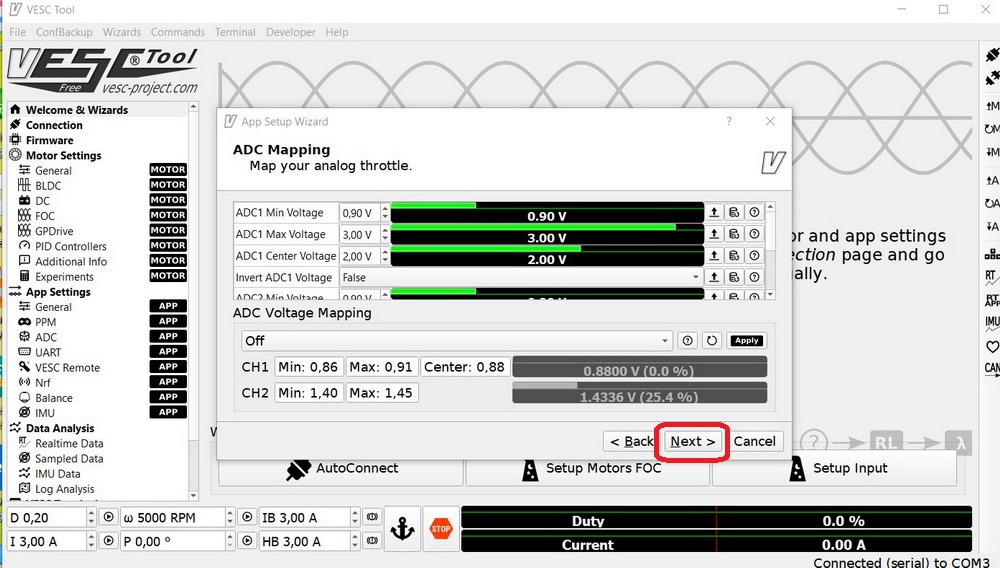Click the read-default icon for ADC1 Center Voltage
The height and width of the screenshot is (568, 1000).
(x=734, y=256)
